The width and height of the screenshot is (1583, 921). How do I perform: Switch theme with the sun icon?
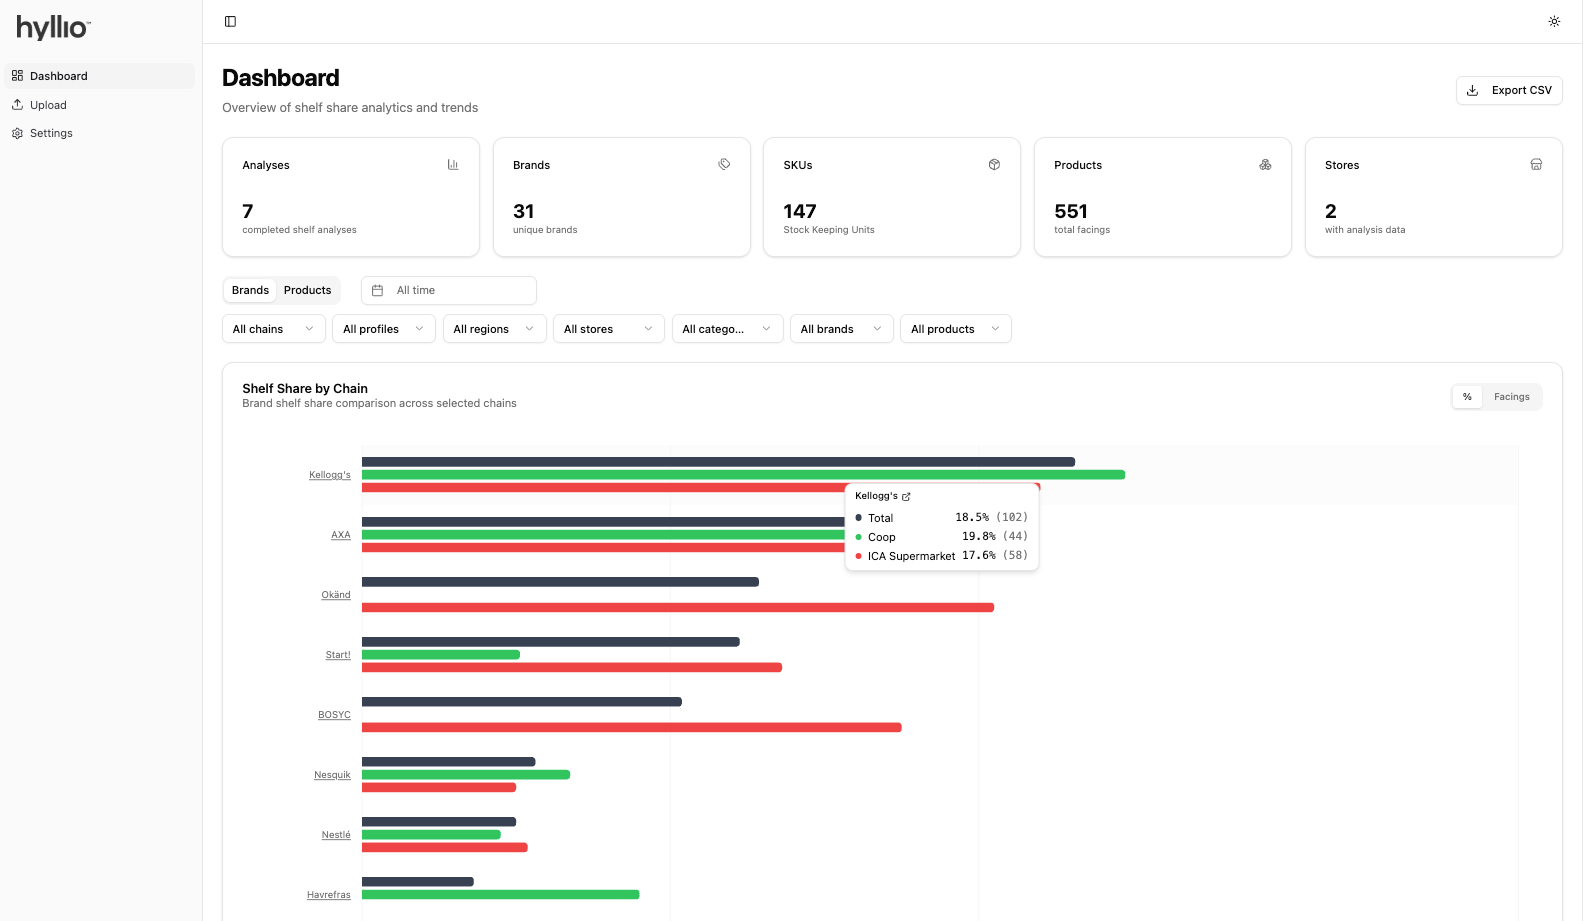[x=1554, y=21]
